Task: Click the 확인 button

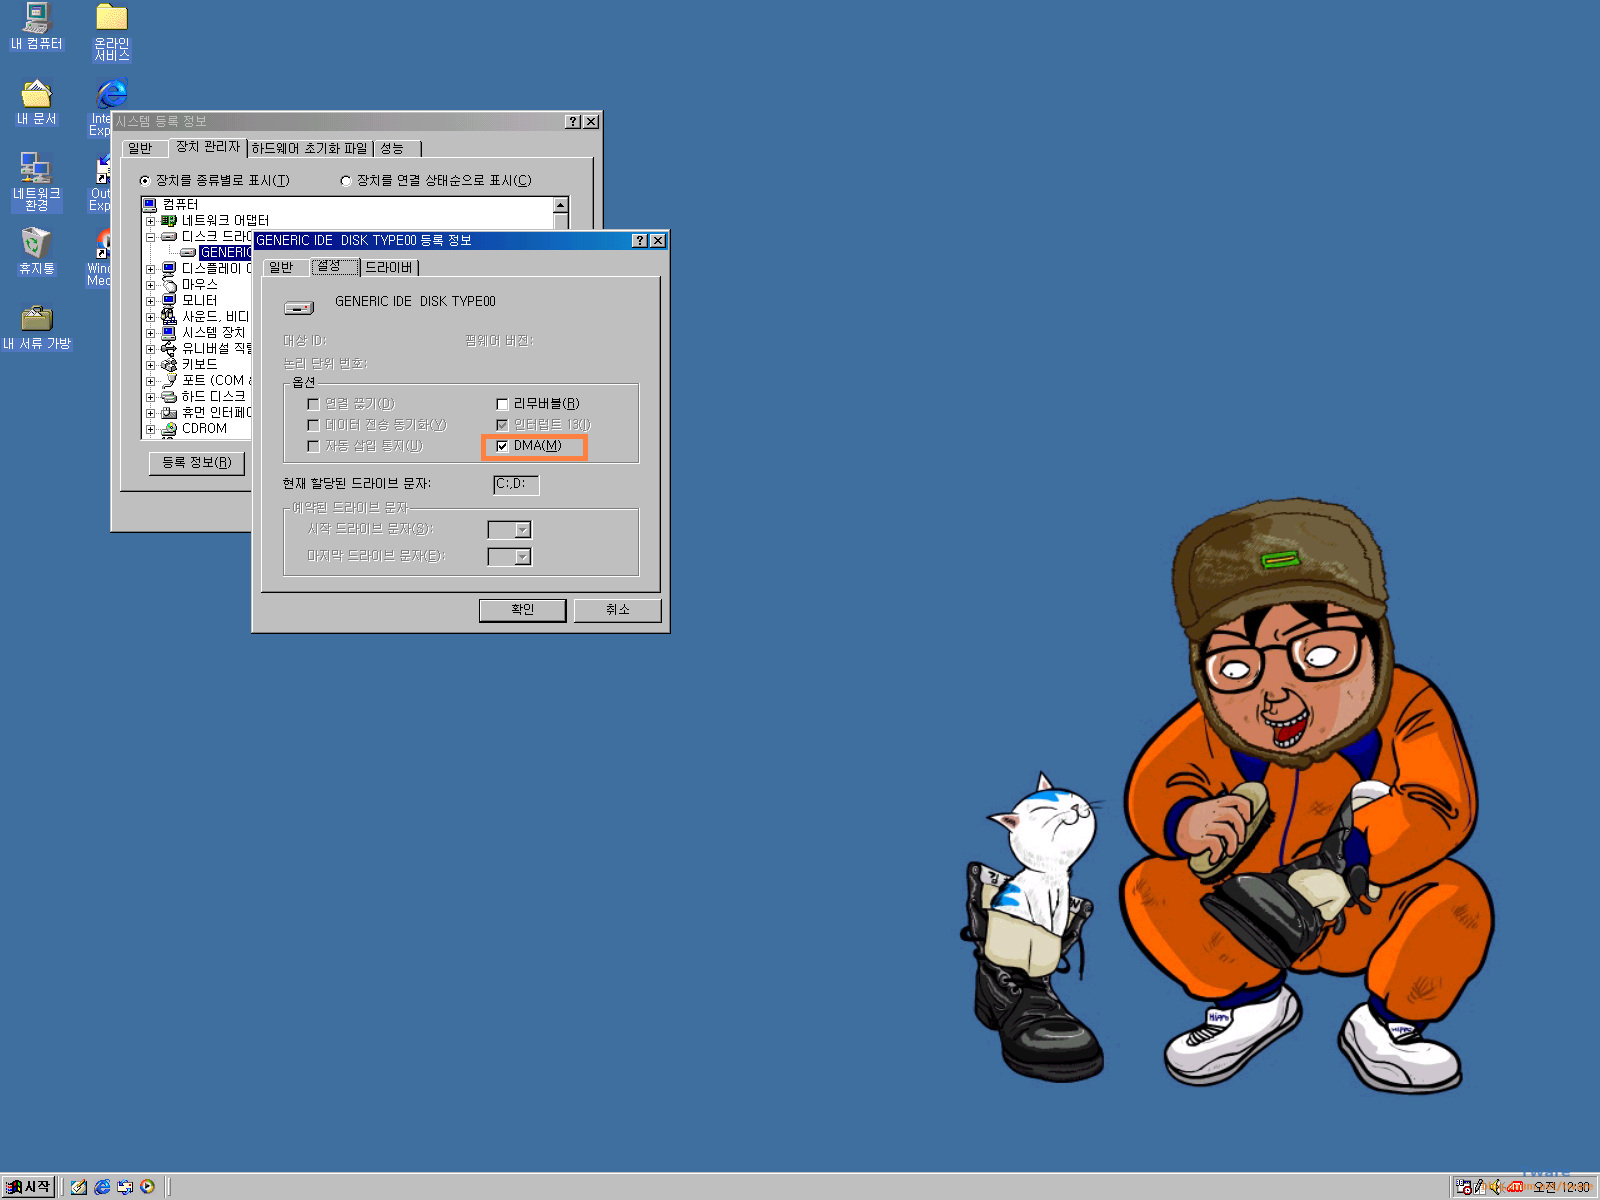Action: click(522, 610)
